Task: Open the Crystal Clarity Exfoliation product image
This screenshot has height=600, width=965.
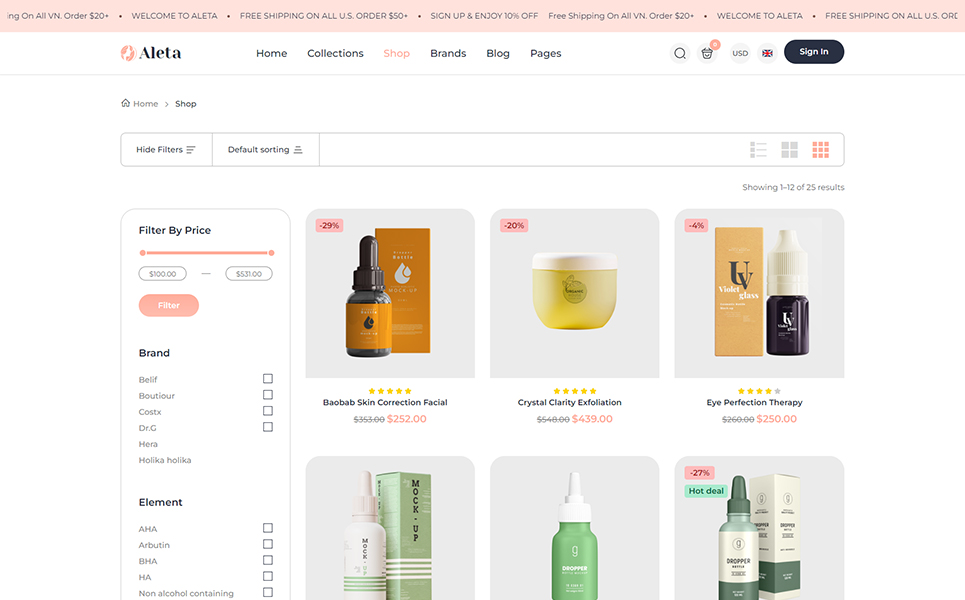Action: click(574, 293)
